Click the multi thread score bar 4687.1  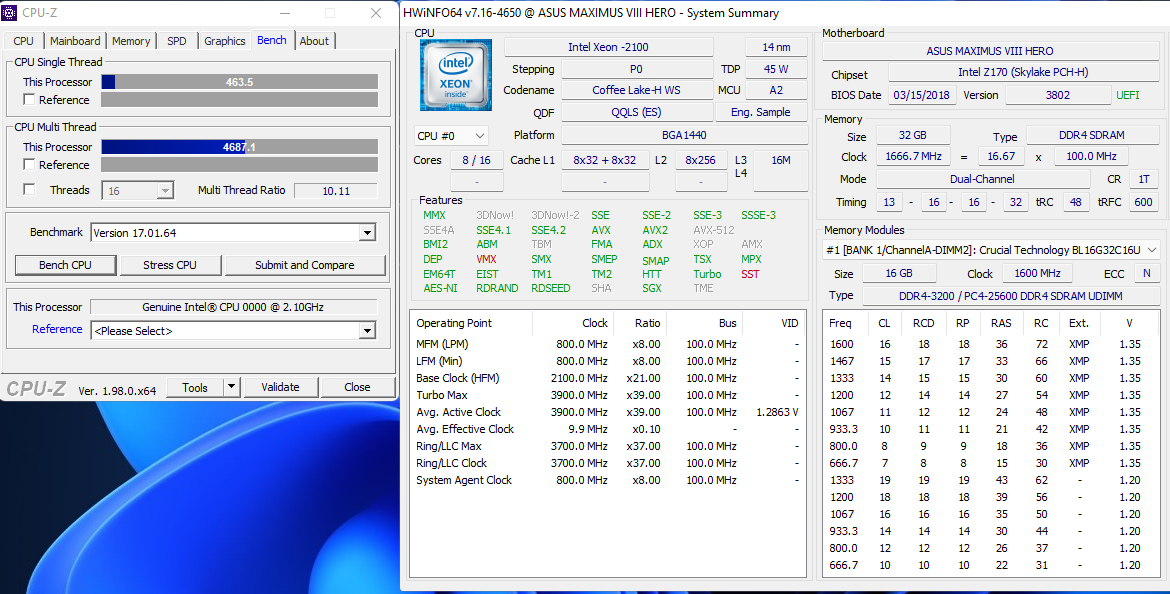239,147
